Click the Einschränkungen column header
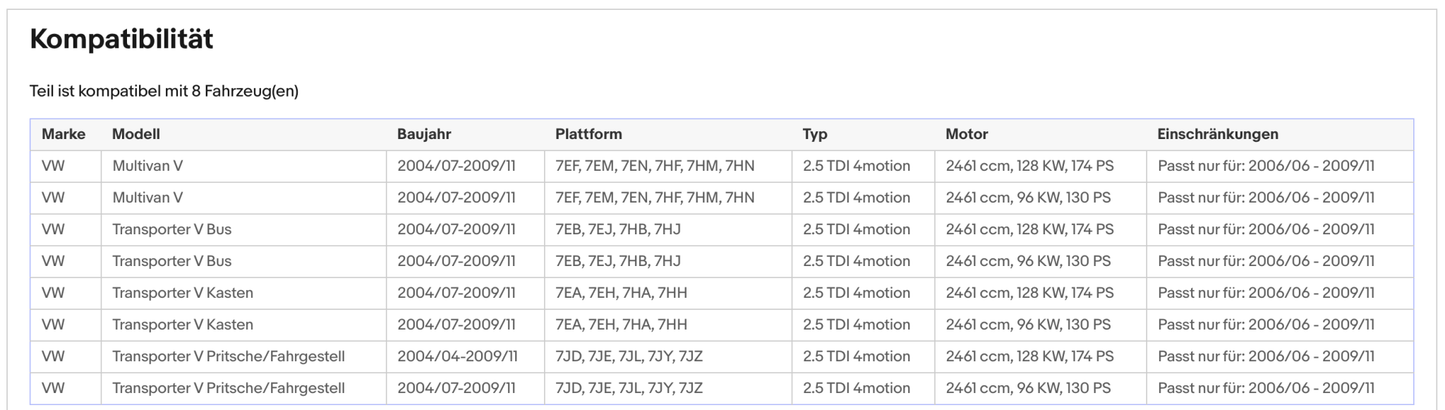1445x410 pixels. [x=1217, y=134]
